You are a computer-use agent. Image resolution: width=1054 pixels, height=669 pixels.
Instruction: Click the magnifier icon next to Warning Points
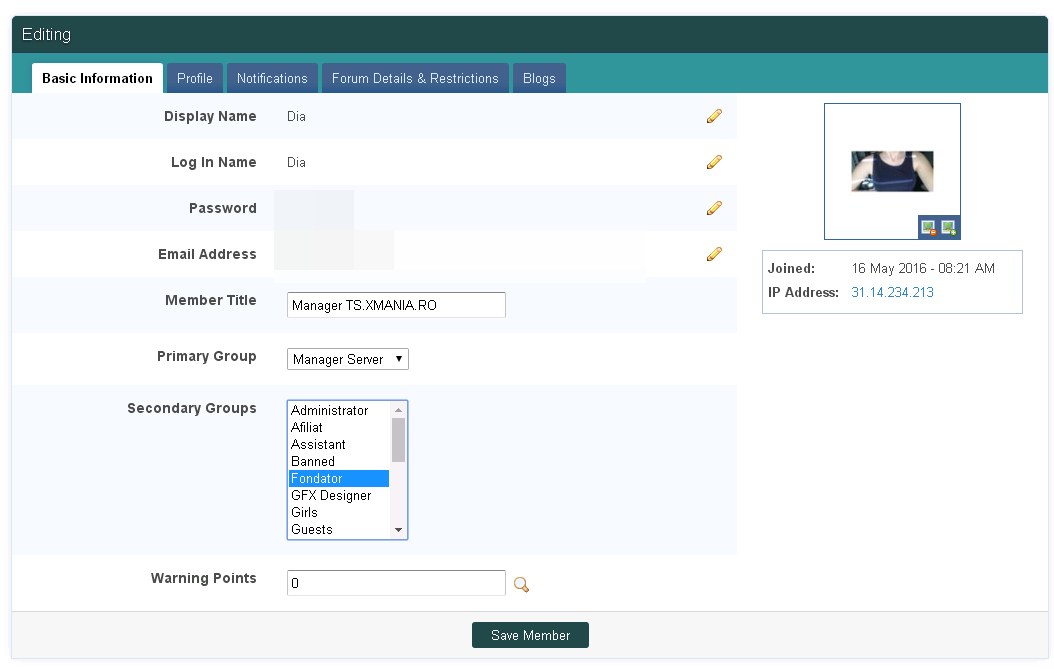(x=520, y=584)
